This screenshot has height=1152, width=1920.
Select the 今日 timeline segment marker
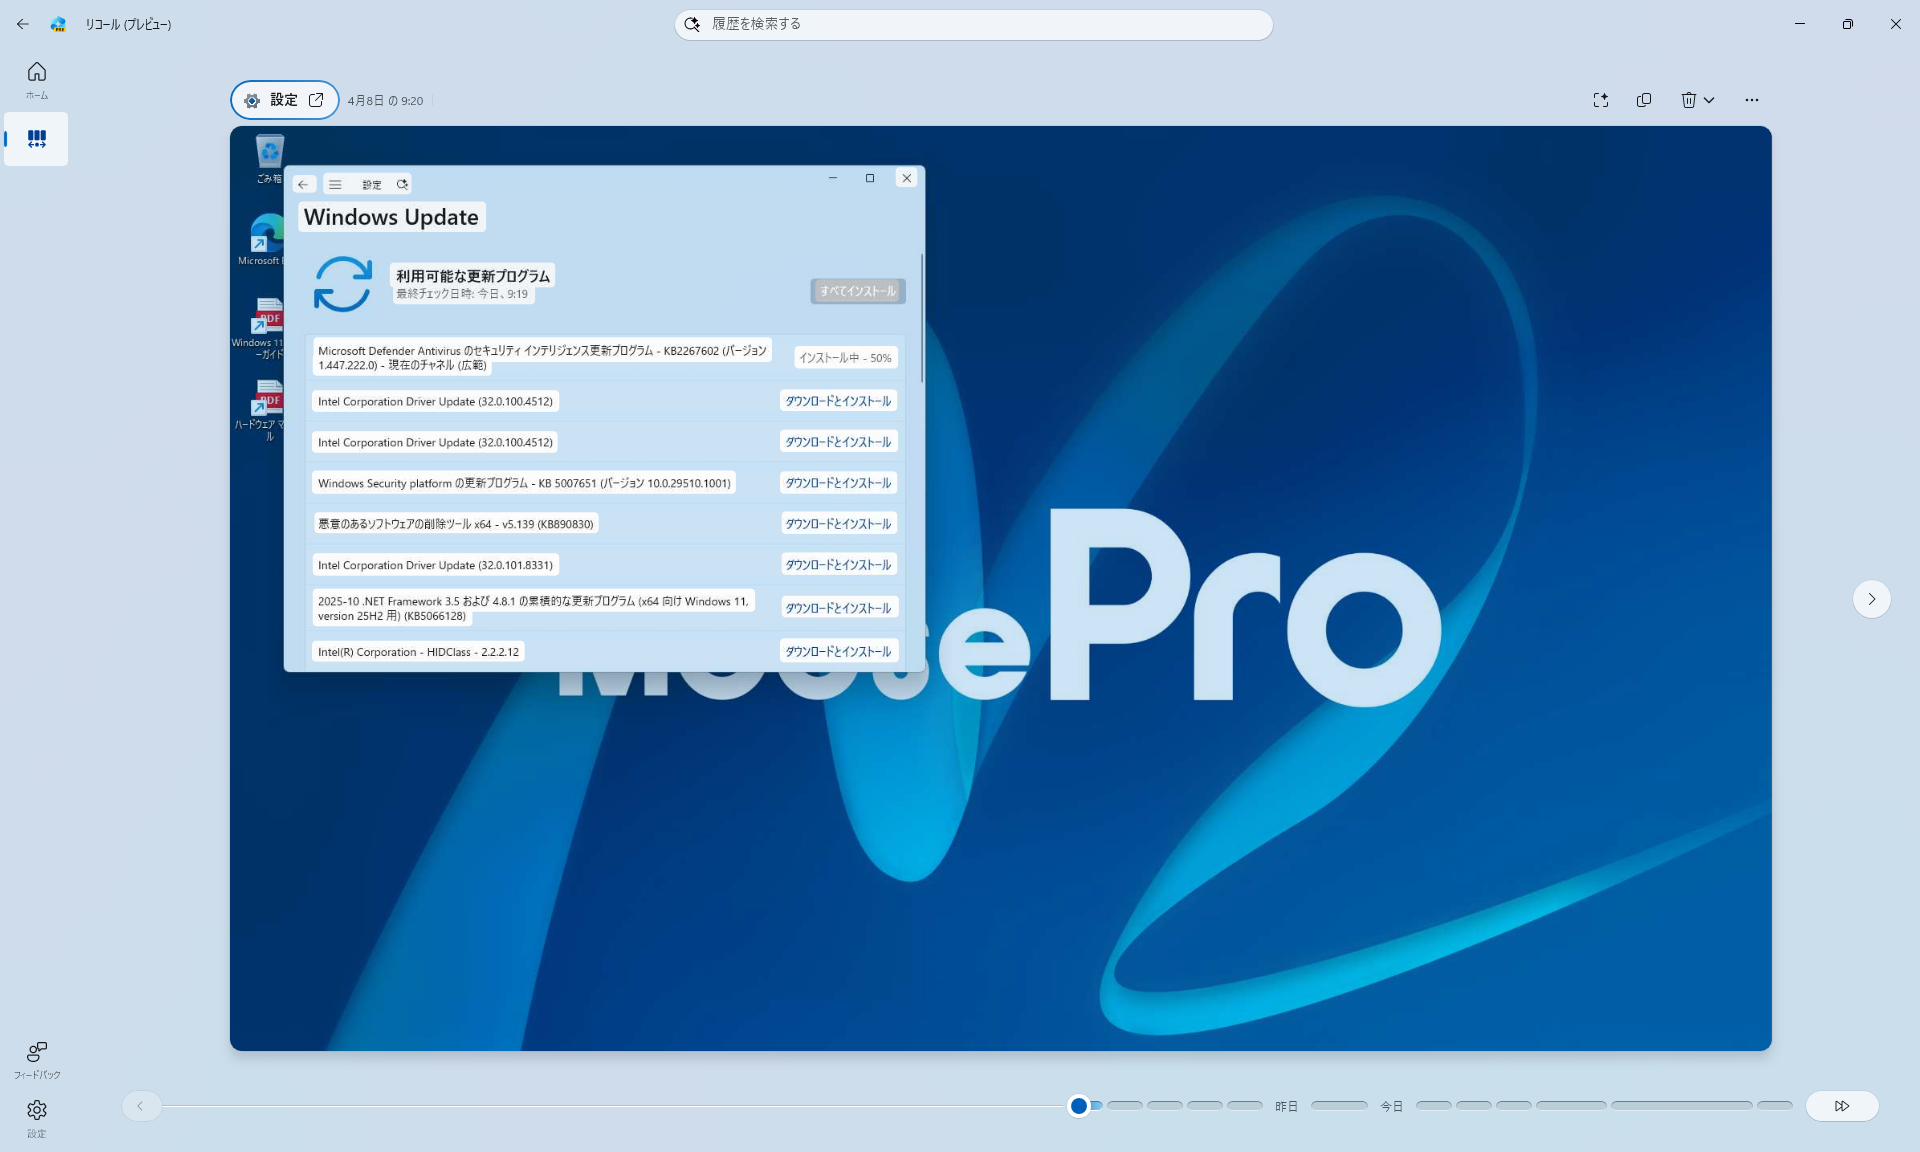coord(1391,1106)
